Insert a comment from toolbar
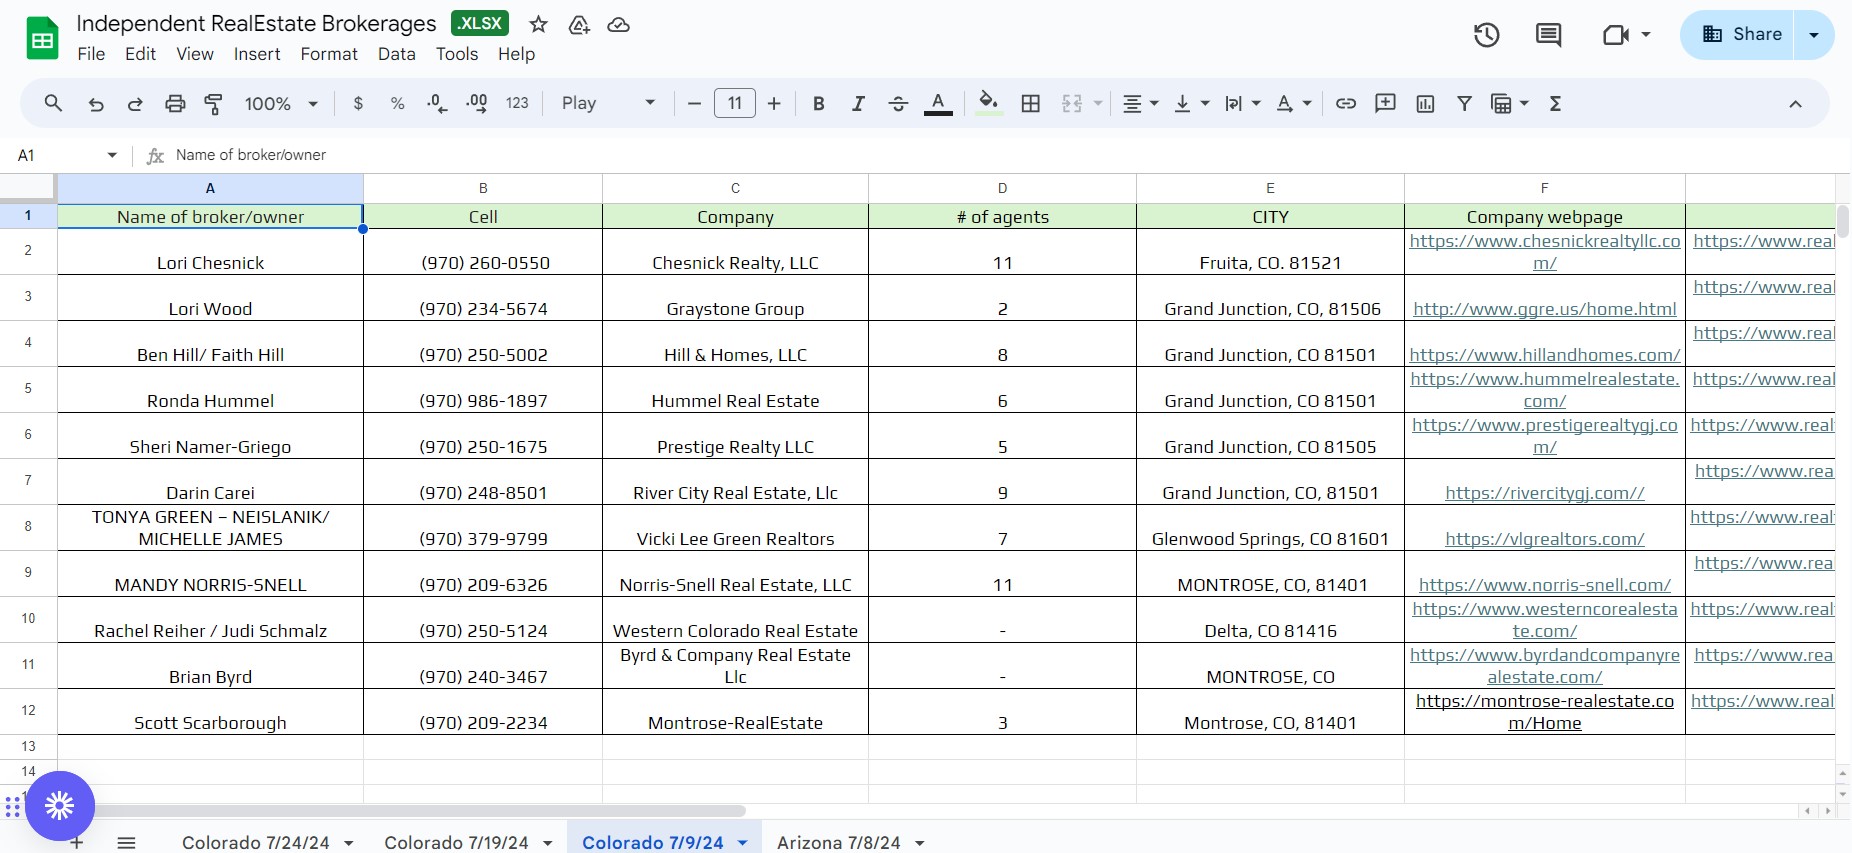Viewport: 1852px width, 853px height. [x=1385, y=103]
